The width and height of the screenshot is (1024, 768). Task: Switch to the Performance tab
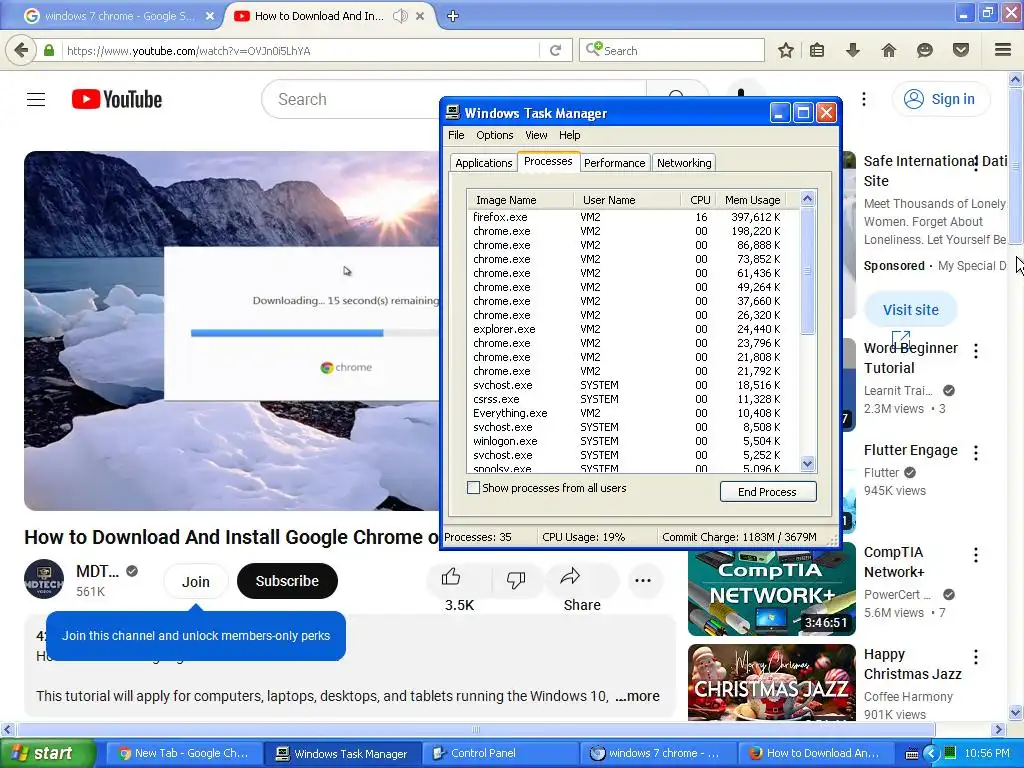tap(614, 163)
